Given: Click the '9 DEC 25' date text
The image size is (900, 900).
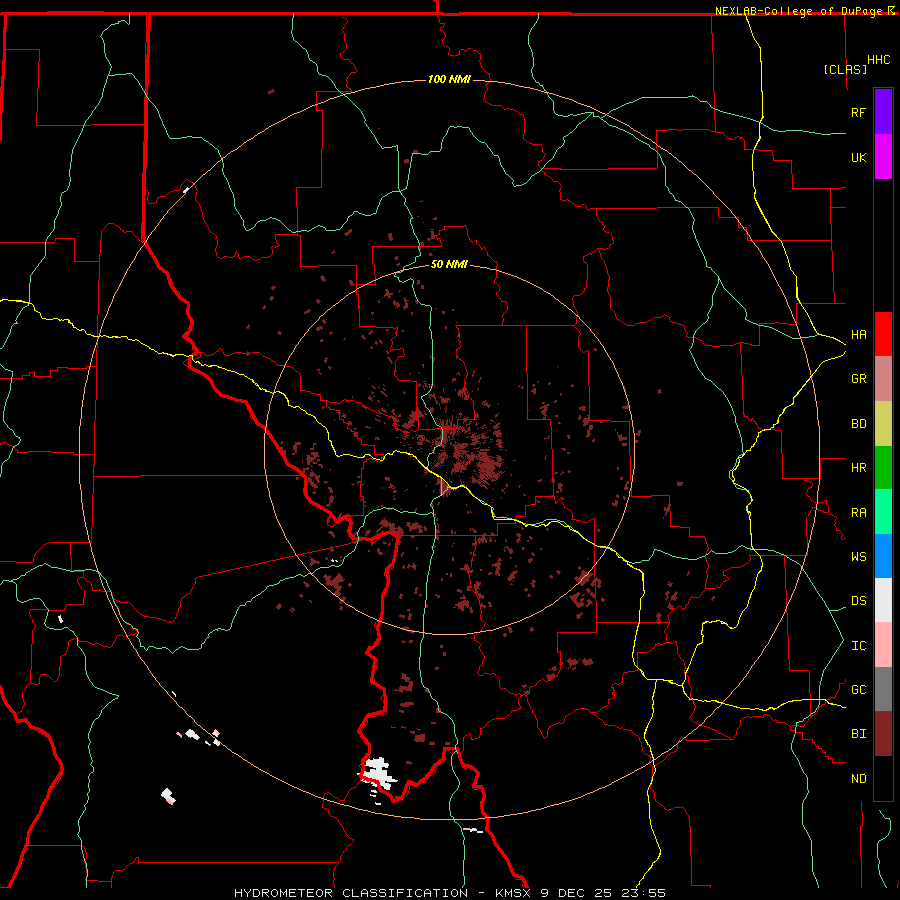Looking at the screenshot, I should click(x=577, y=893).
